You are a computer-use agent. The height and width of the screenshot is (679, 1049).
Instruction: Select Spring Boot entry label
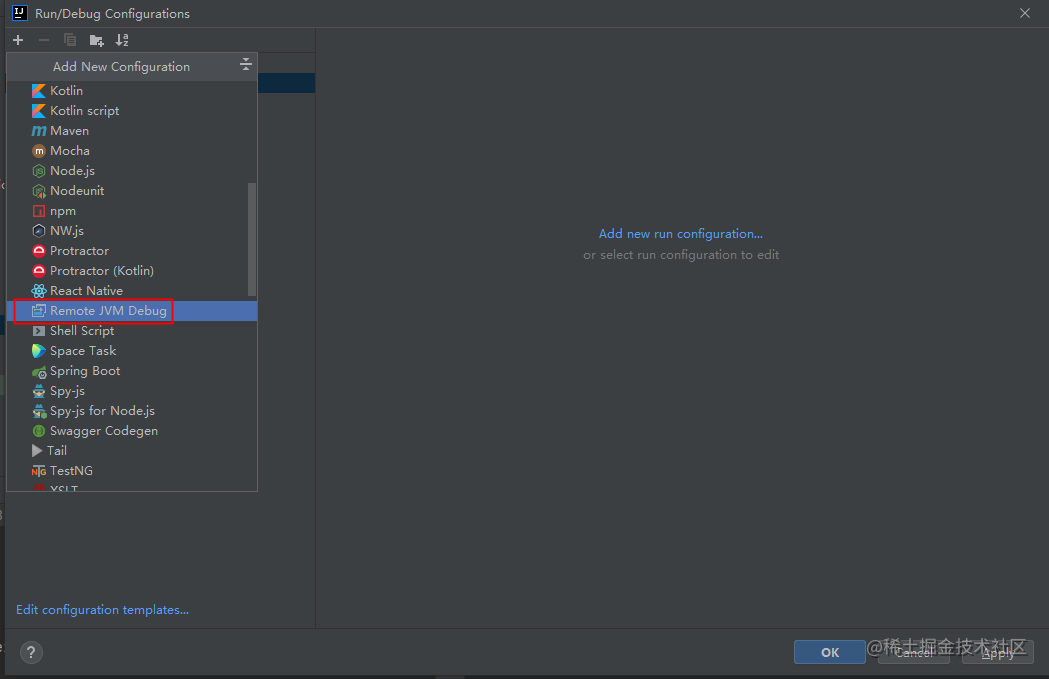(85, 371)
